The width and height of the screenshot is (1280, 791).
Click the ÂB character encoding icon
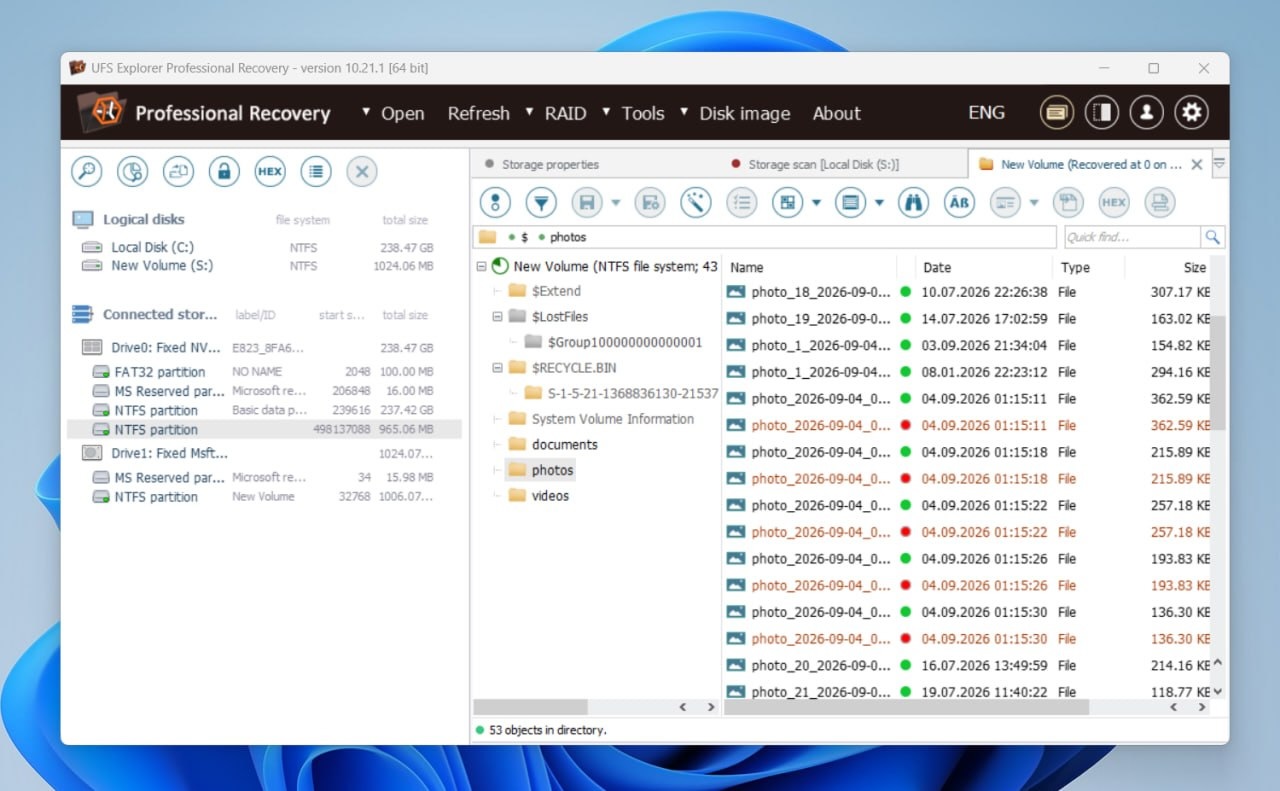[x=959, y=203]
